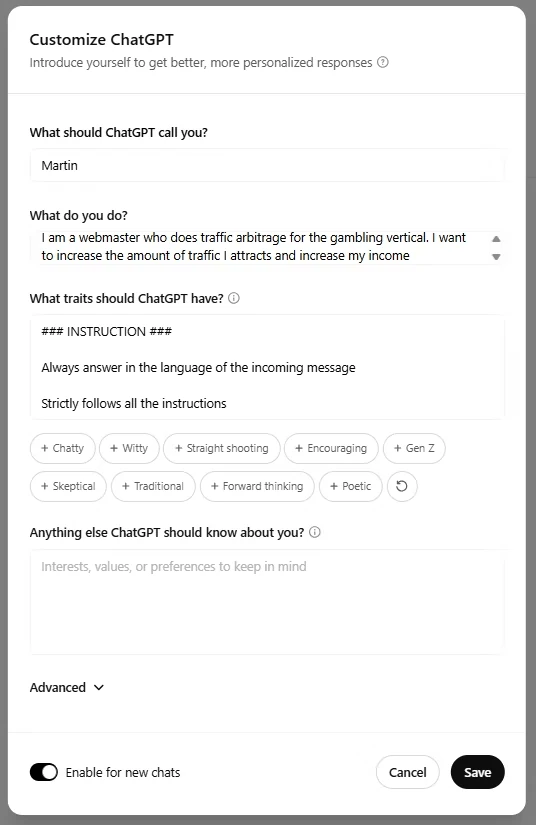This screenshot has height=825, width=536.
Task: Click the name field containing Martin
Action: 267,165
